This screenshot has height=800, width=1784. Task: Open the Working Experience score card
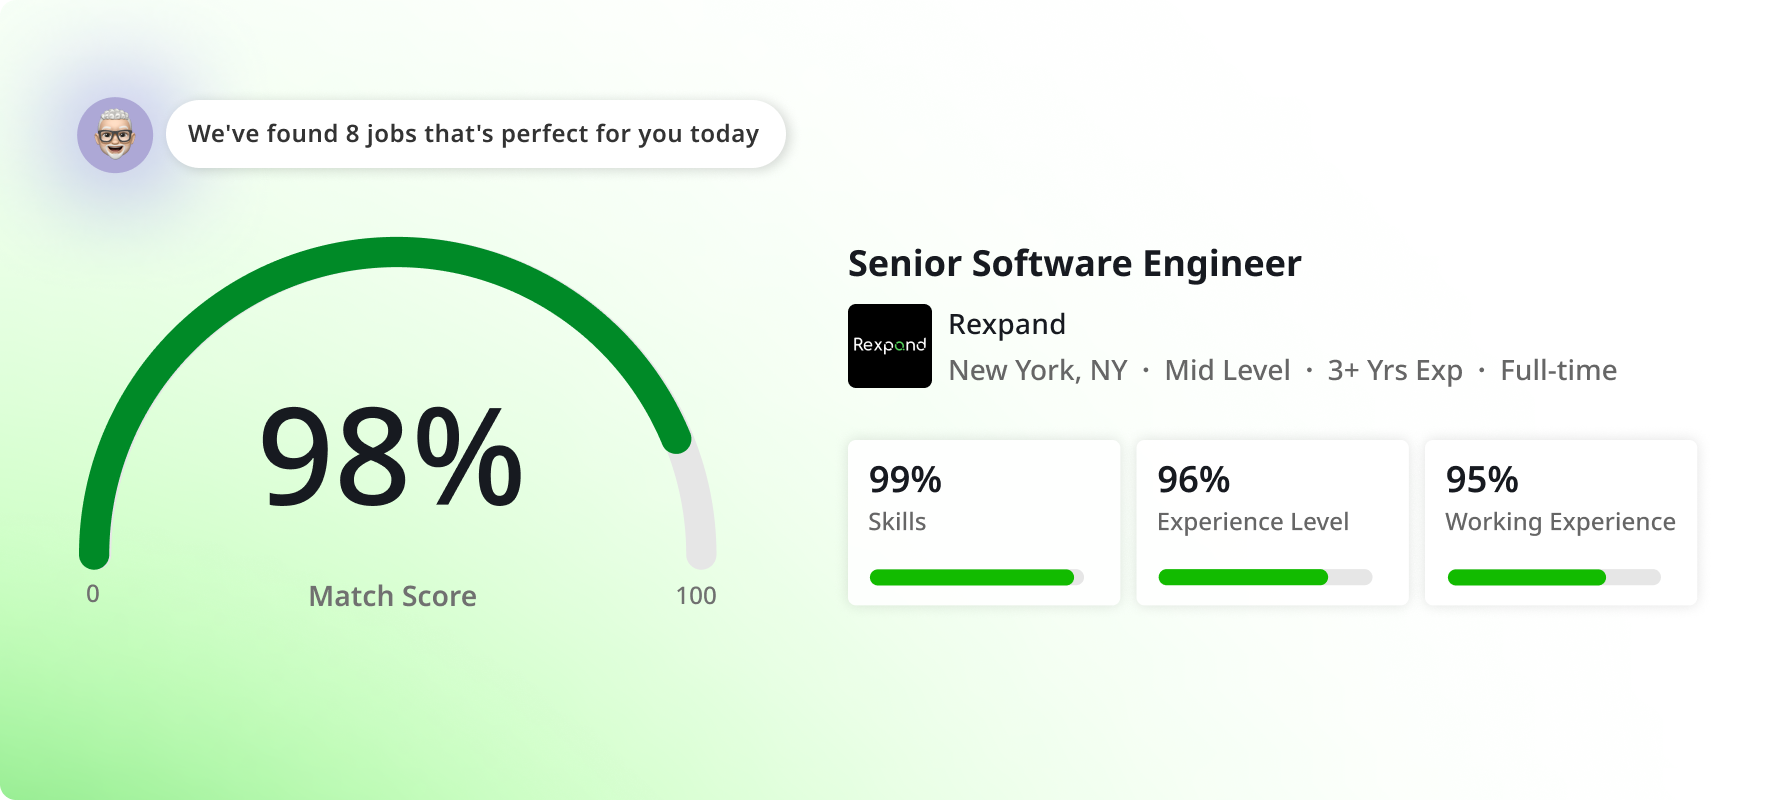tap(1560, 521)
